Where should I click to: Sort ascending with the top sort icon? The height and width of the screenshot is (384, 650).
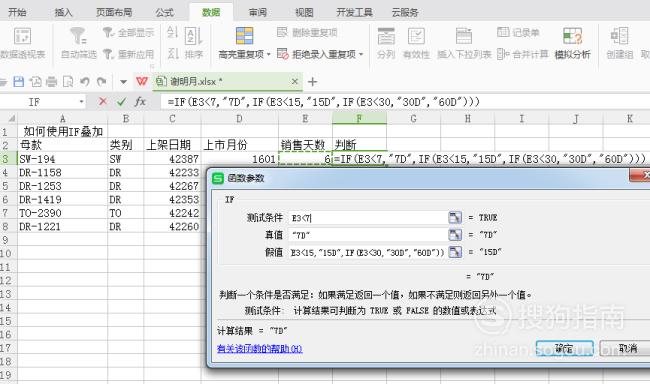click(172, 32)
